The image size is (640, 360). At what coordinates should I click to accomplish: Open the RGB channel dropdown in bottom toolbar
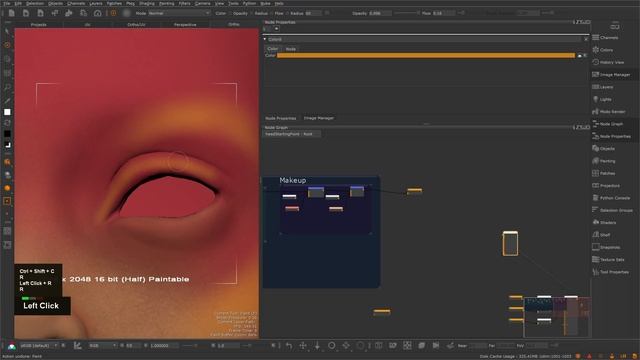click(x=102, y=345)
